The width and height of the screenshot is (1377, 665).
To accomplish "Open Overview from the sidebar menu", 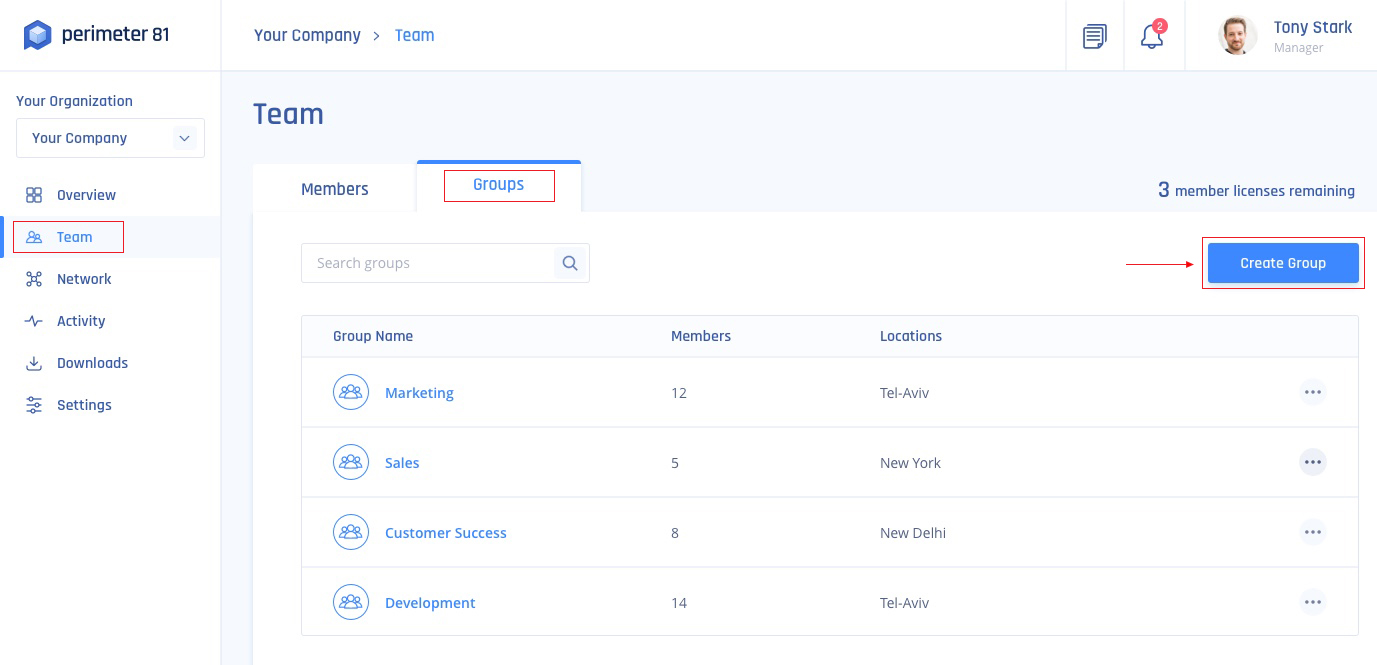I will (x=86, y=195).
